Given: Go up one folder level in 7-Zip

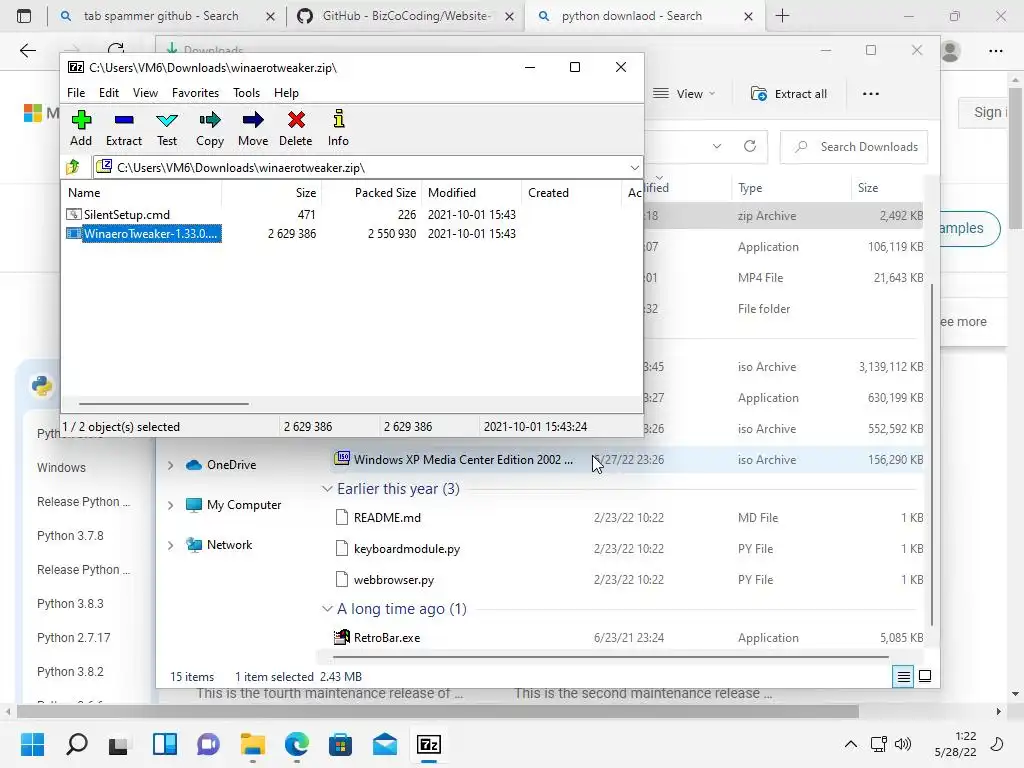Looking at the screenshot, I should coord(73,167).
